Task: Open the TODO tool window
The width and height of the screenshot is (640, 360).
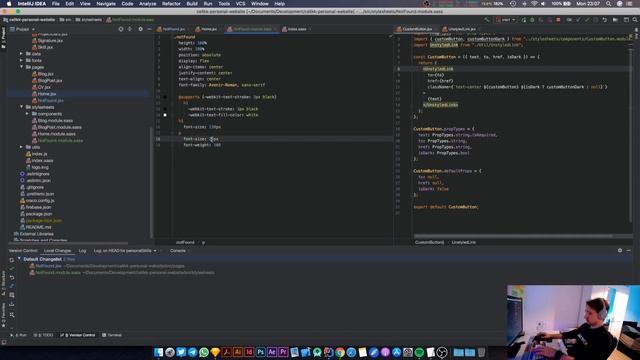Action: [x=44, y=335]
